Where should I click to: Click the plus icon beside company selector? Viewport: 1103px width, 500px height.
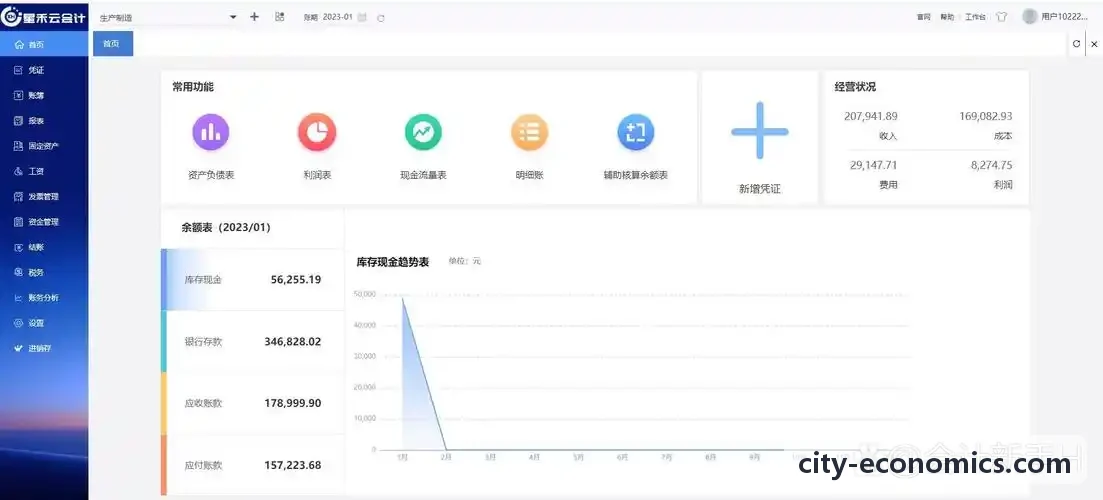255,17
